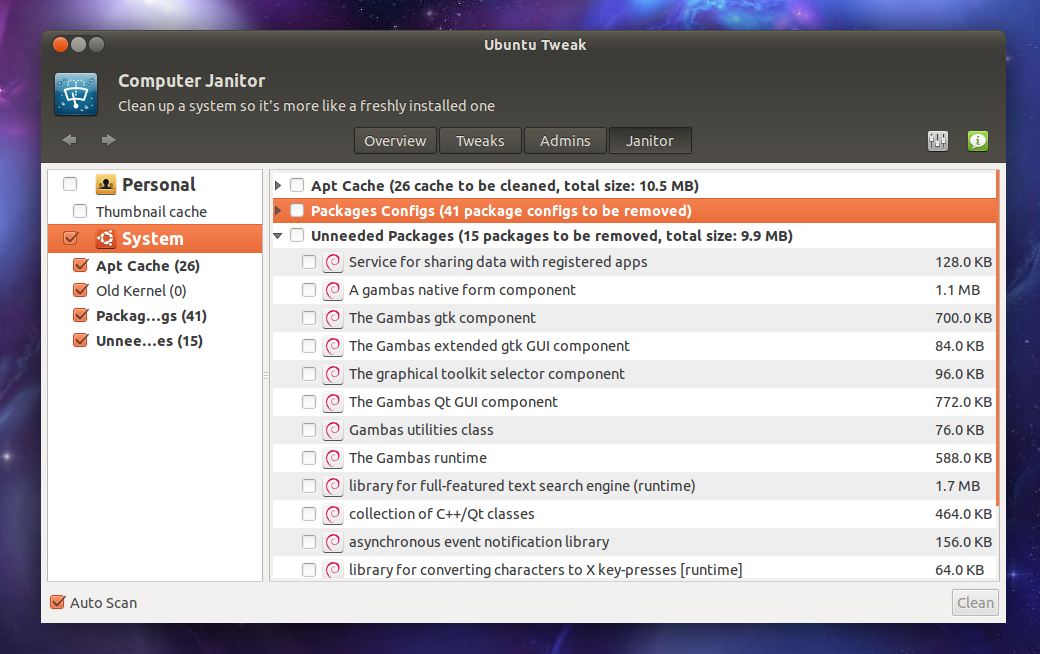Open the green info icon
This screenshot has height=654, width=1040.
point(978,141)
